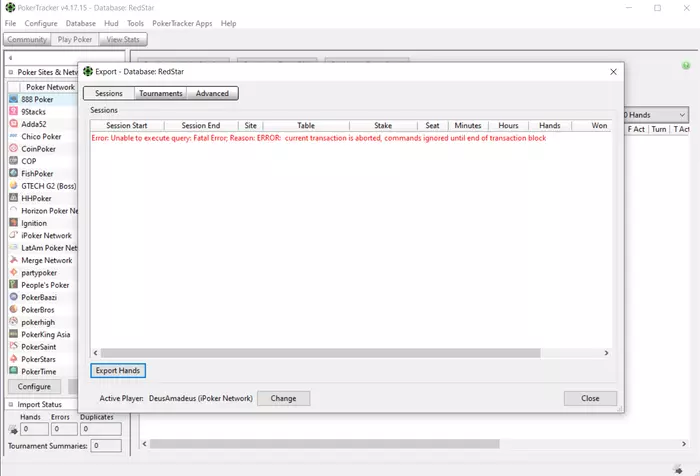Click the Configure button under poker sites
The image size is (700, 476).
[34, 386]
